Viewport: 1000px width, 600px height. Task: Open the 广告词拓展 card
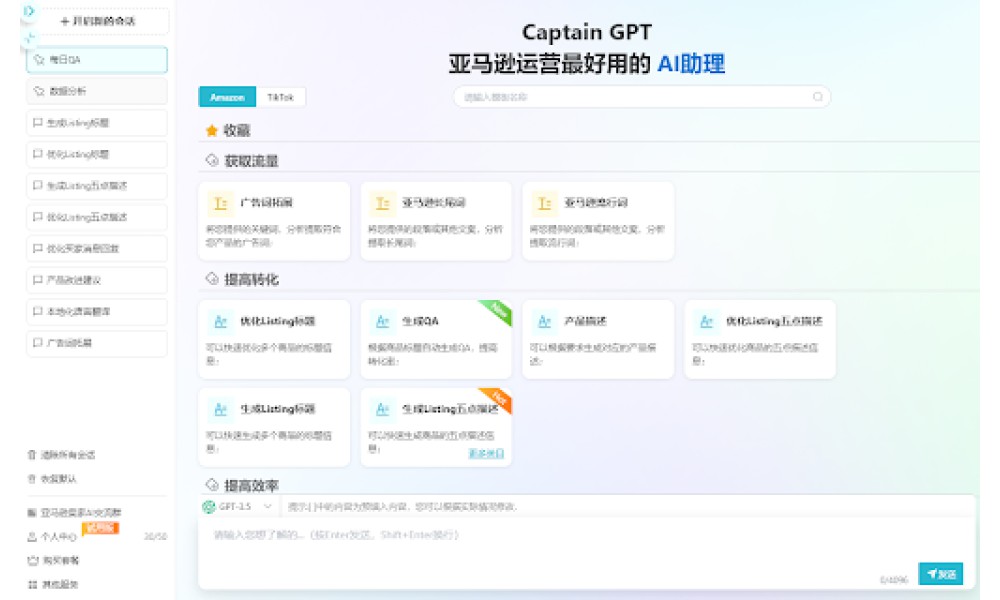point(274,221)
